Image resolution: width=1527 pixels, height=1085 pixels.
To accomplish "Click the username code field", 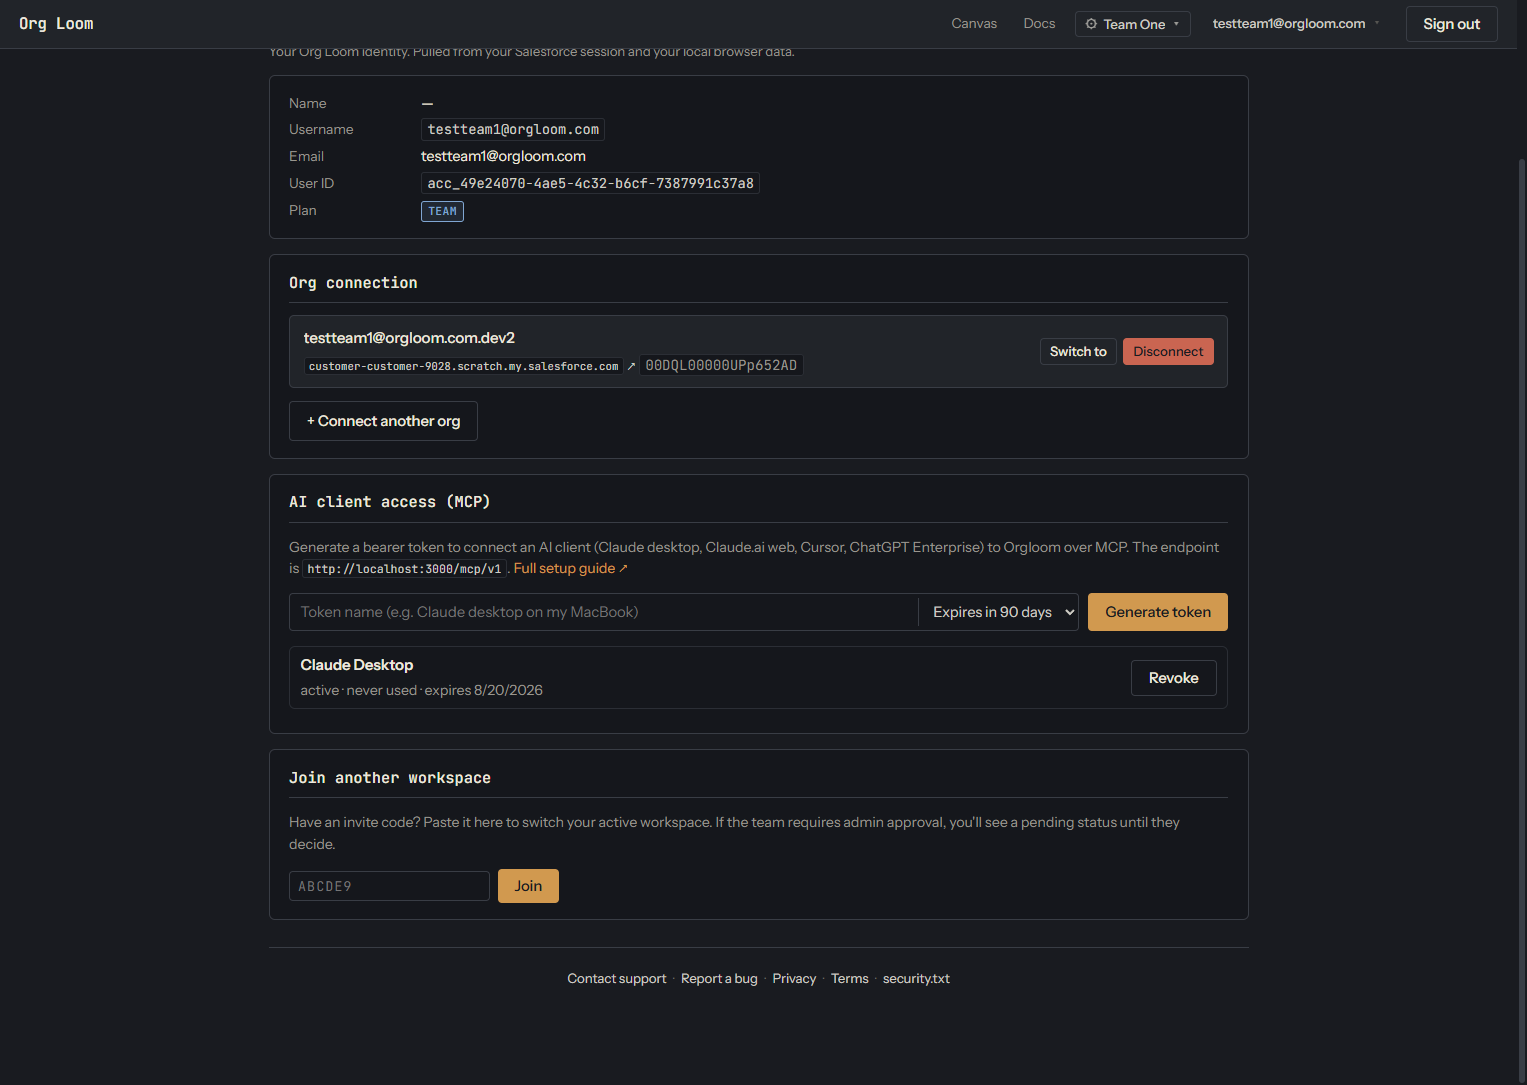I will click(513, 130).
